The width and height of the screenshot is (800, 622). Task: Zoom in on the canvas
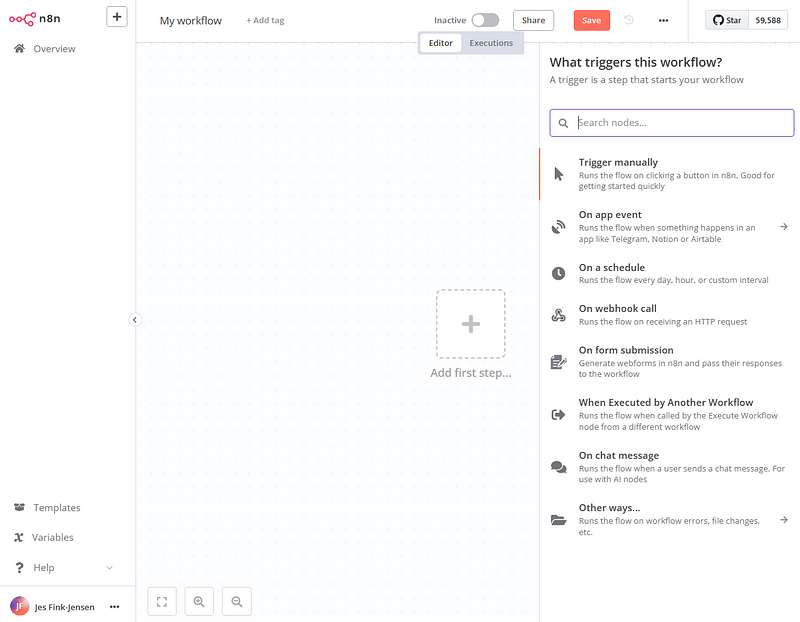(199, 602)
